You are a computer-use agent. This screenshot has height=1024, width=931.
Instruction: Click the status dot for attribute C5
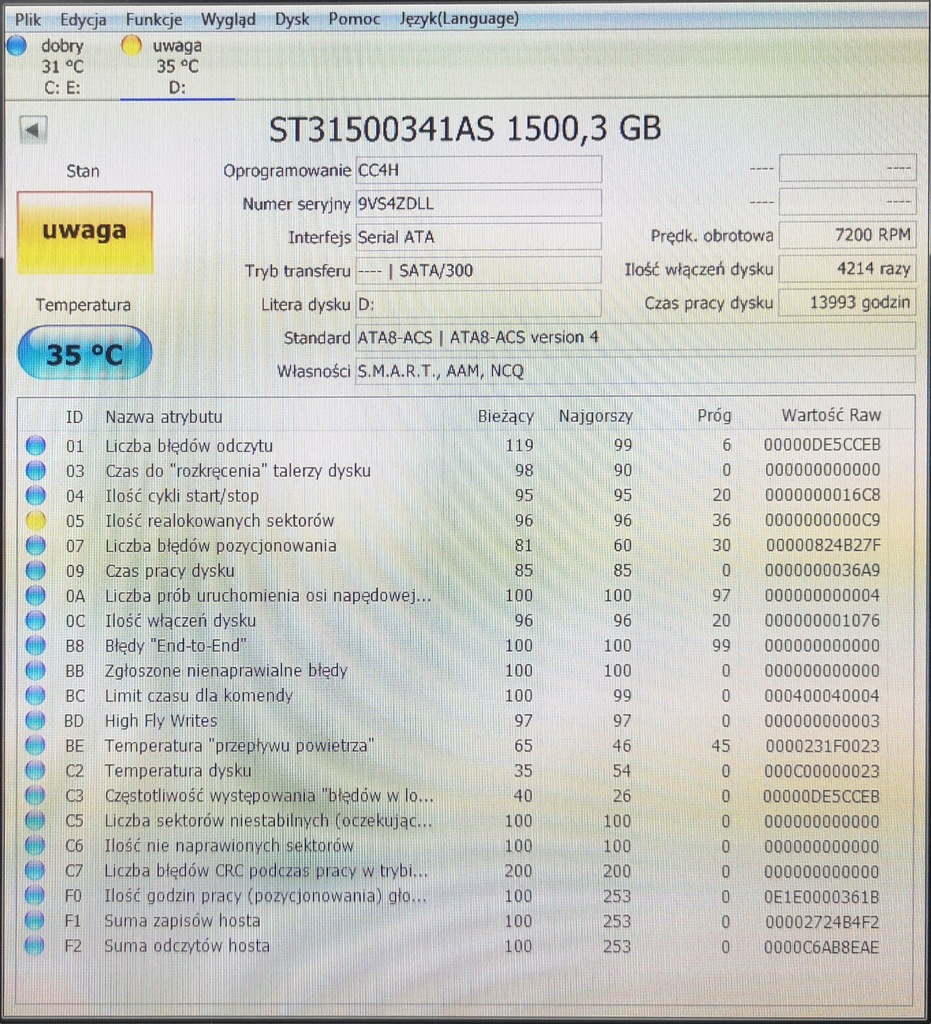35,821
